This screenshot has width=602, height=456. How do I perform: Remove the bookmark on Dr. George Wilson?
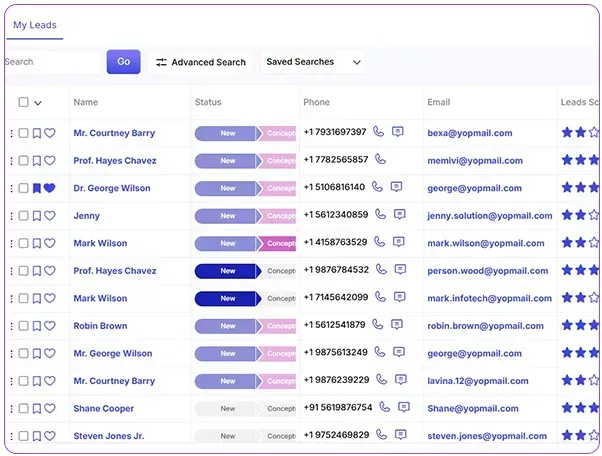point(36,188)
